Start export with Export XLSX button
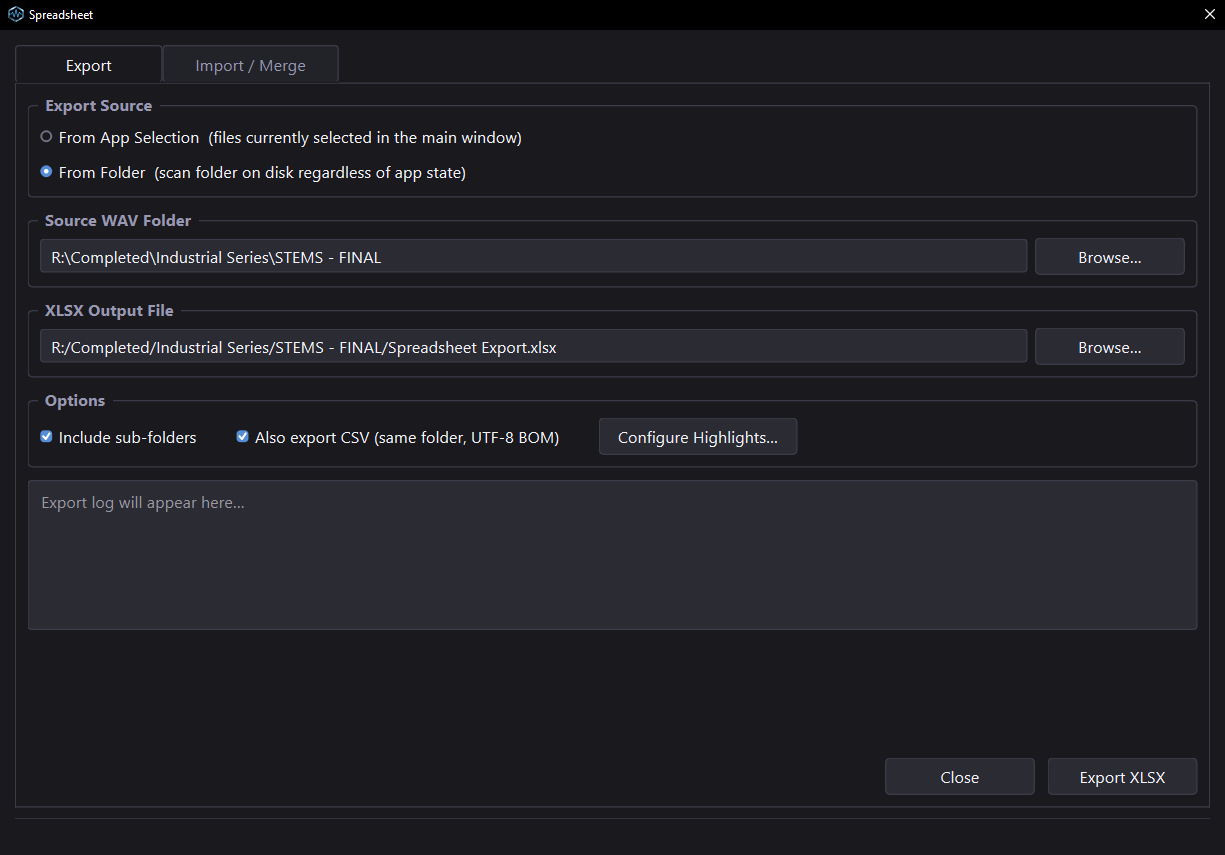 click(x=1123, y=777)
